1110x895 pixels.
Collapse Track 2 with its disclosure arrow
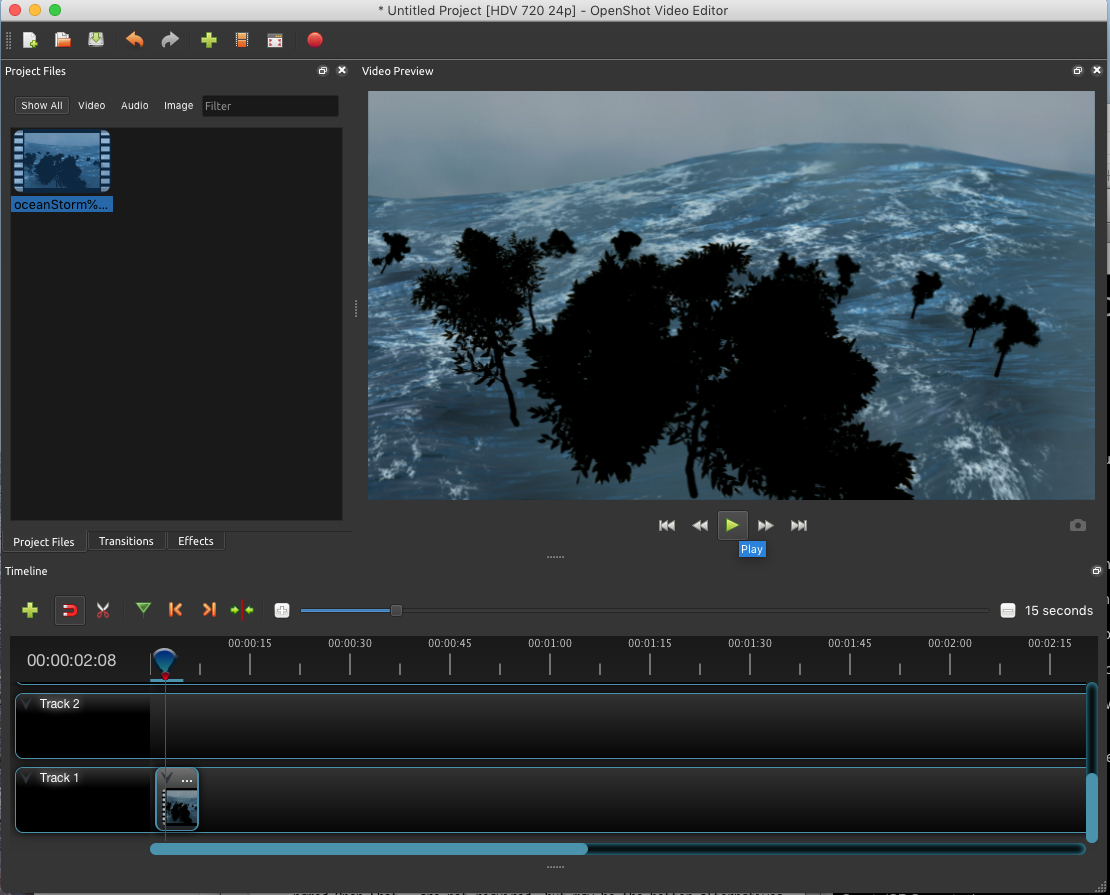pyautogui.click(x=27, y=703)
